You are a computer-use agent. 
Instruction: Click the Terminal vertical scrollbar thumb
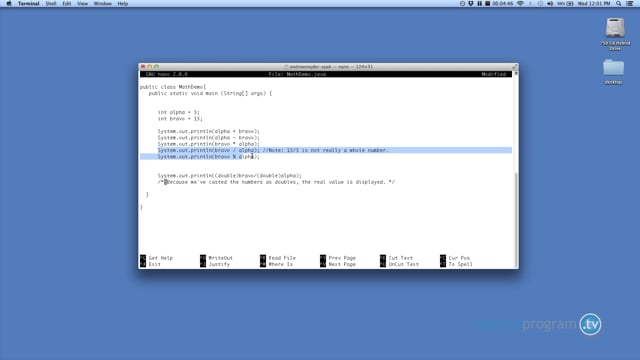pyautogui.click(x=516, y=220)
